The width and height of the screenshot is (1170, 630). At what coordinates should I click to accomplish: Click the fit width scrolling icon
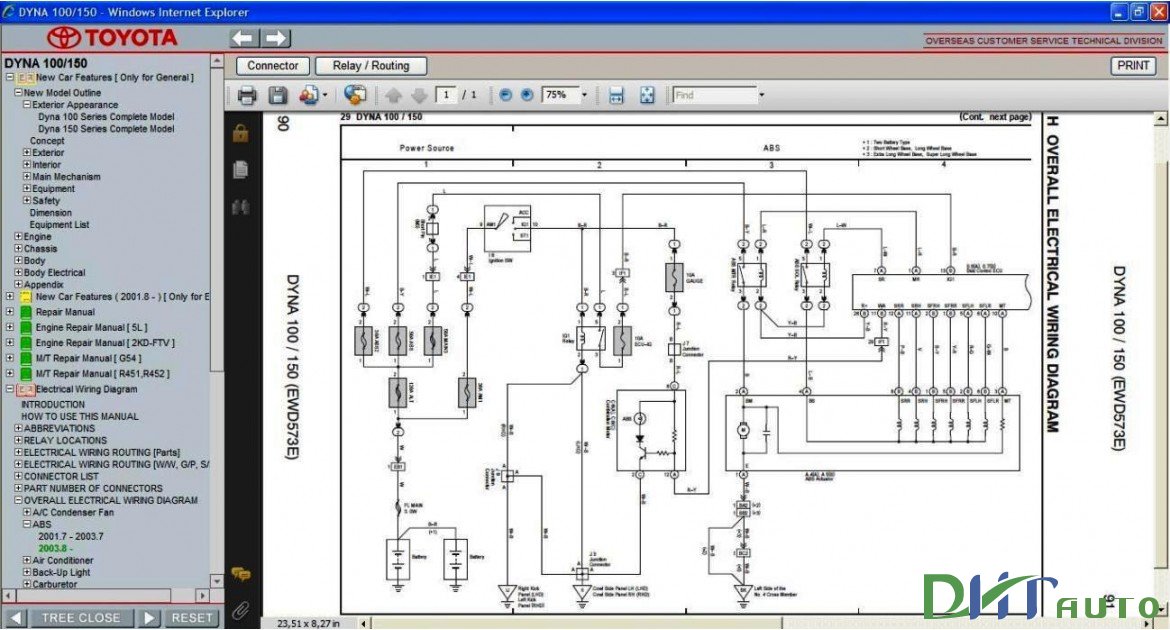coord(616,95)
